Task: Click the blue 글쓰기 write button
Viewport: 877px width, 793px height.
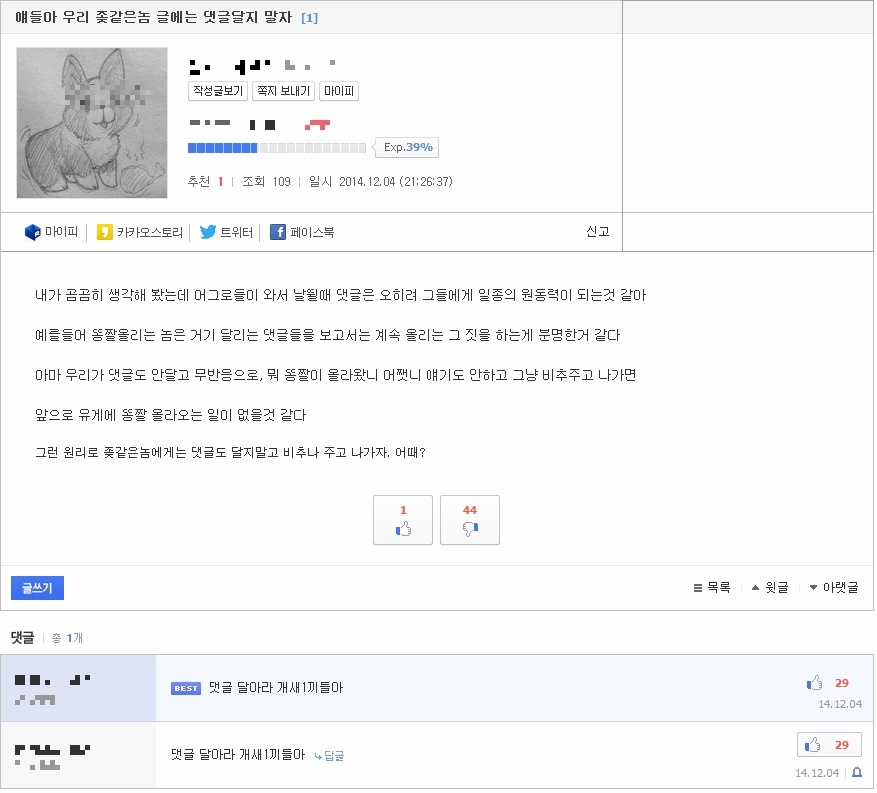Action: pyautogui.click(x=37, y=588)
